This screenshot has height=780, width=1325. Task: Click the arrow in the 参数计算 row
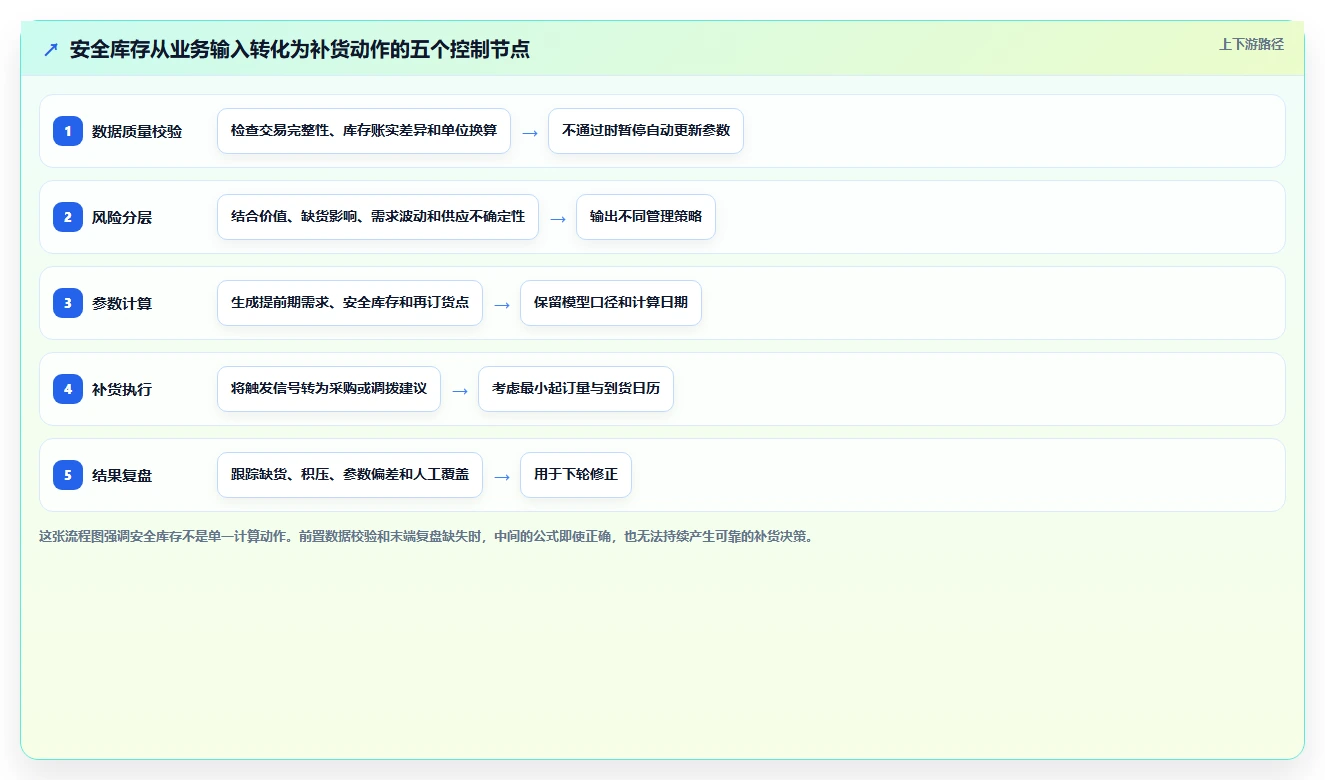click(502, 304)
